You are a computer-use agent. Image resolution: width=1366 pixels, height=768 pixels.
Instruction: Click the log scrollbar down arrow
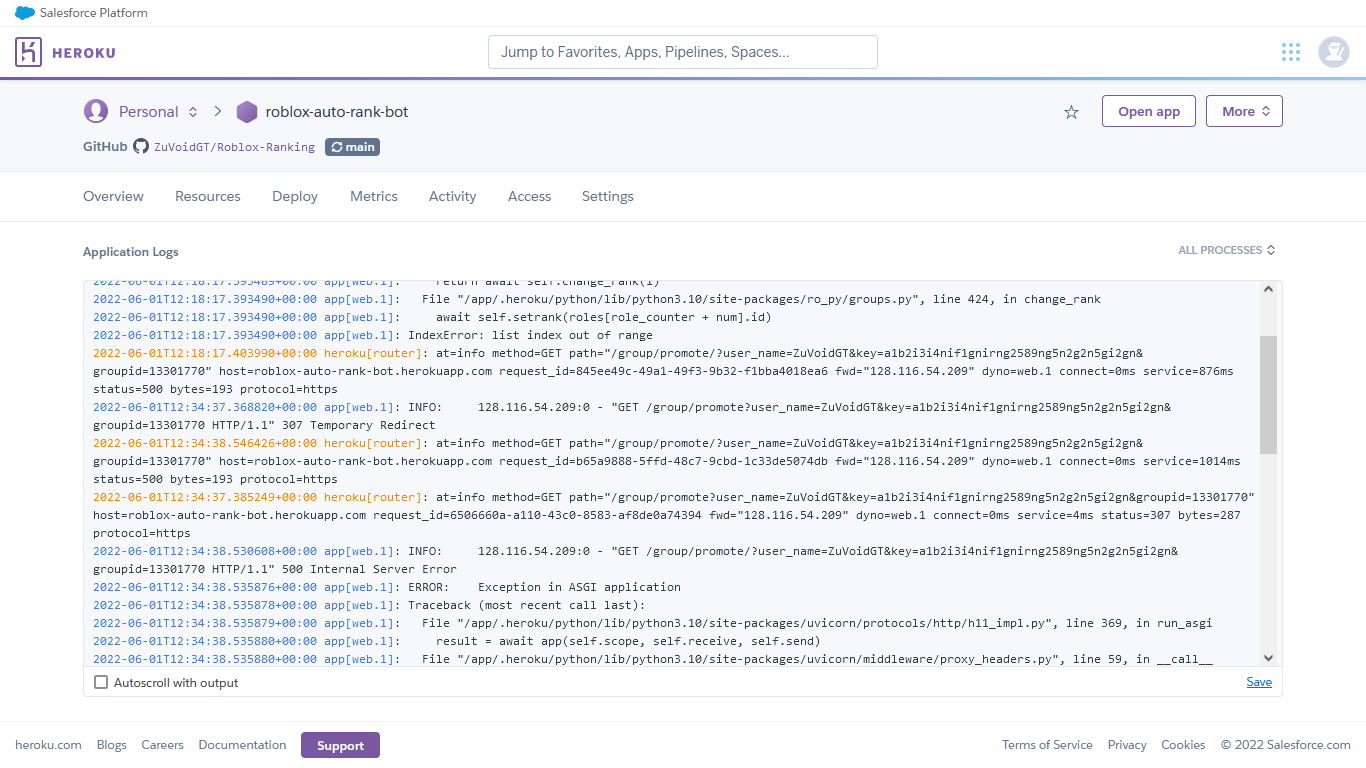coord(1269,658)
